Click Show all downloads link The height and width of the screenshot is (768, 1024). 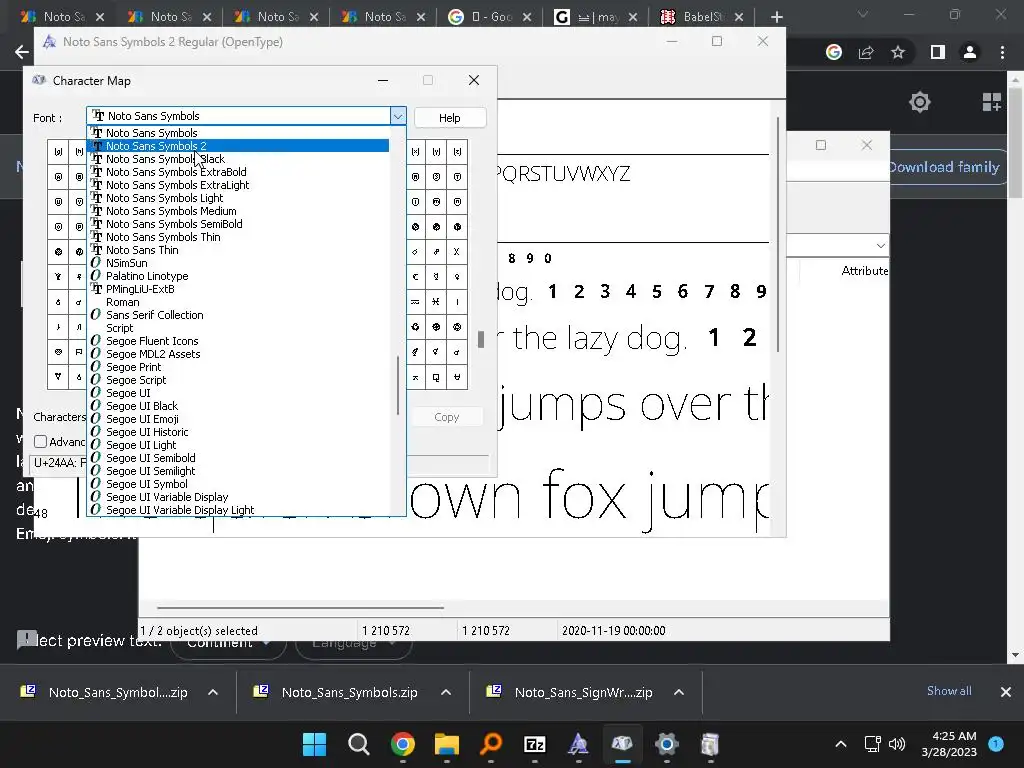pos(949,691)
